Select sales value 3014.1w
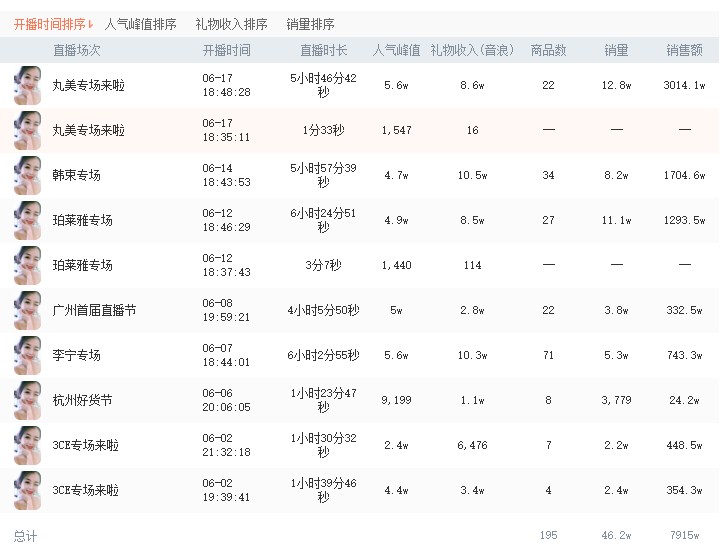Viewport: 723px width, 556px height. point(684,85)
